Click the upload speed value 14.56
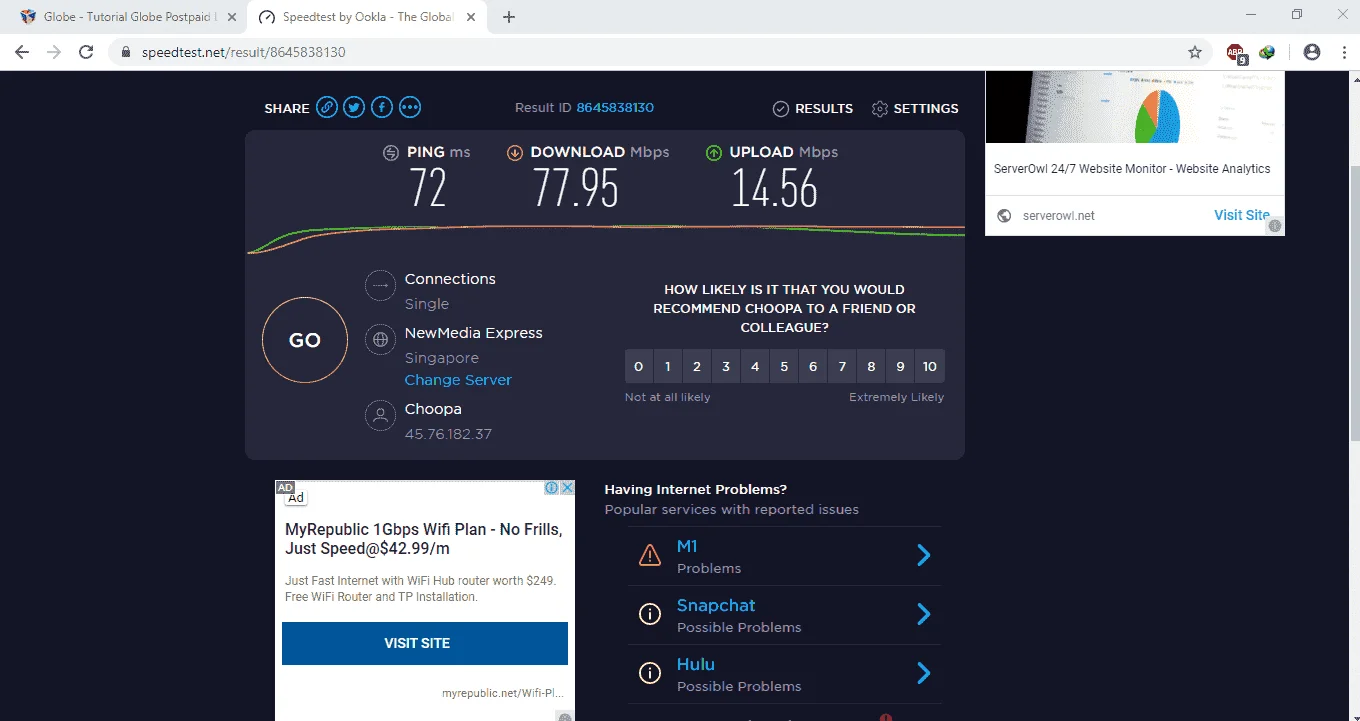This screenshot has height=721, width=1360. coord(774,187)
